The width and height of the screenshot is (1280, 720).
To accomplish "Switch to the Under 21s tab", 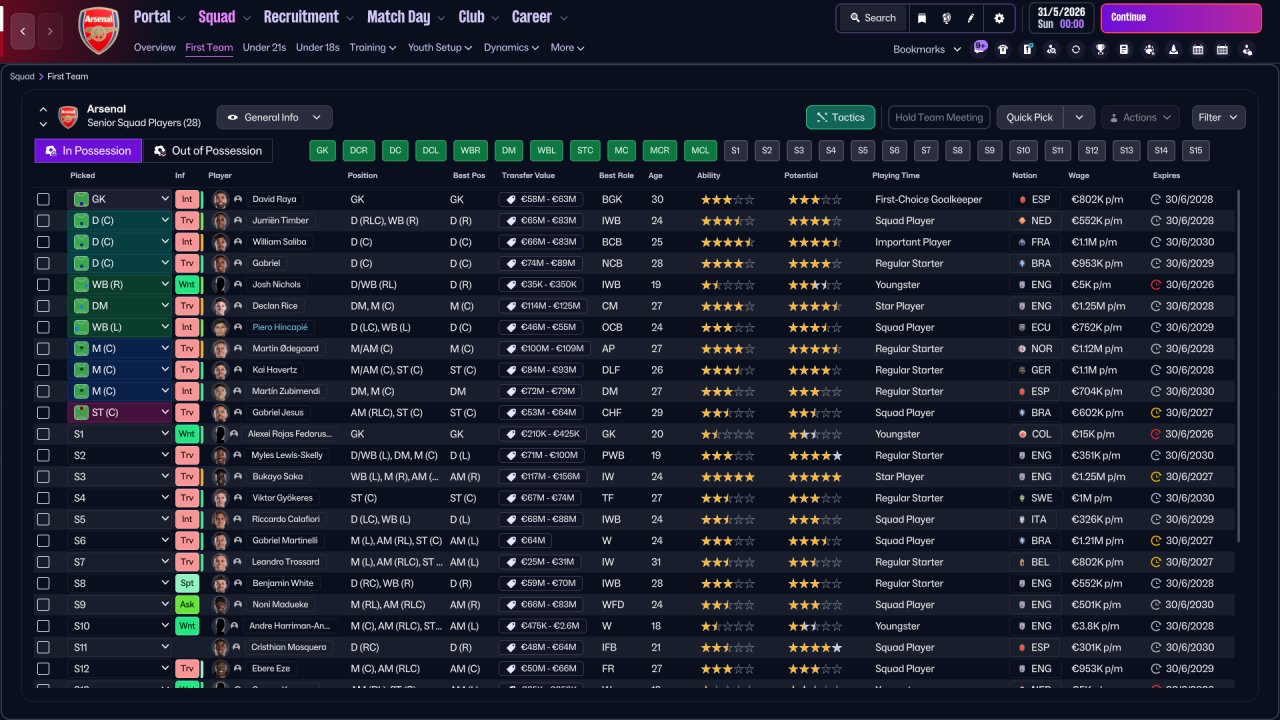I will tap(264, 47).
